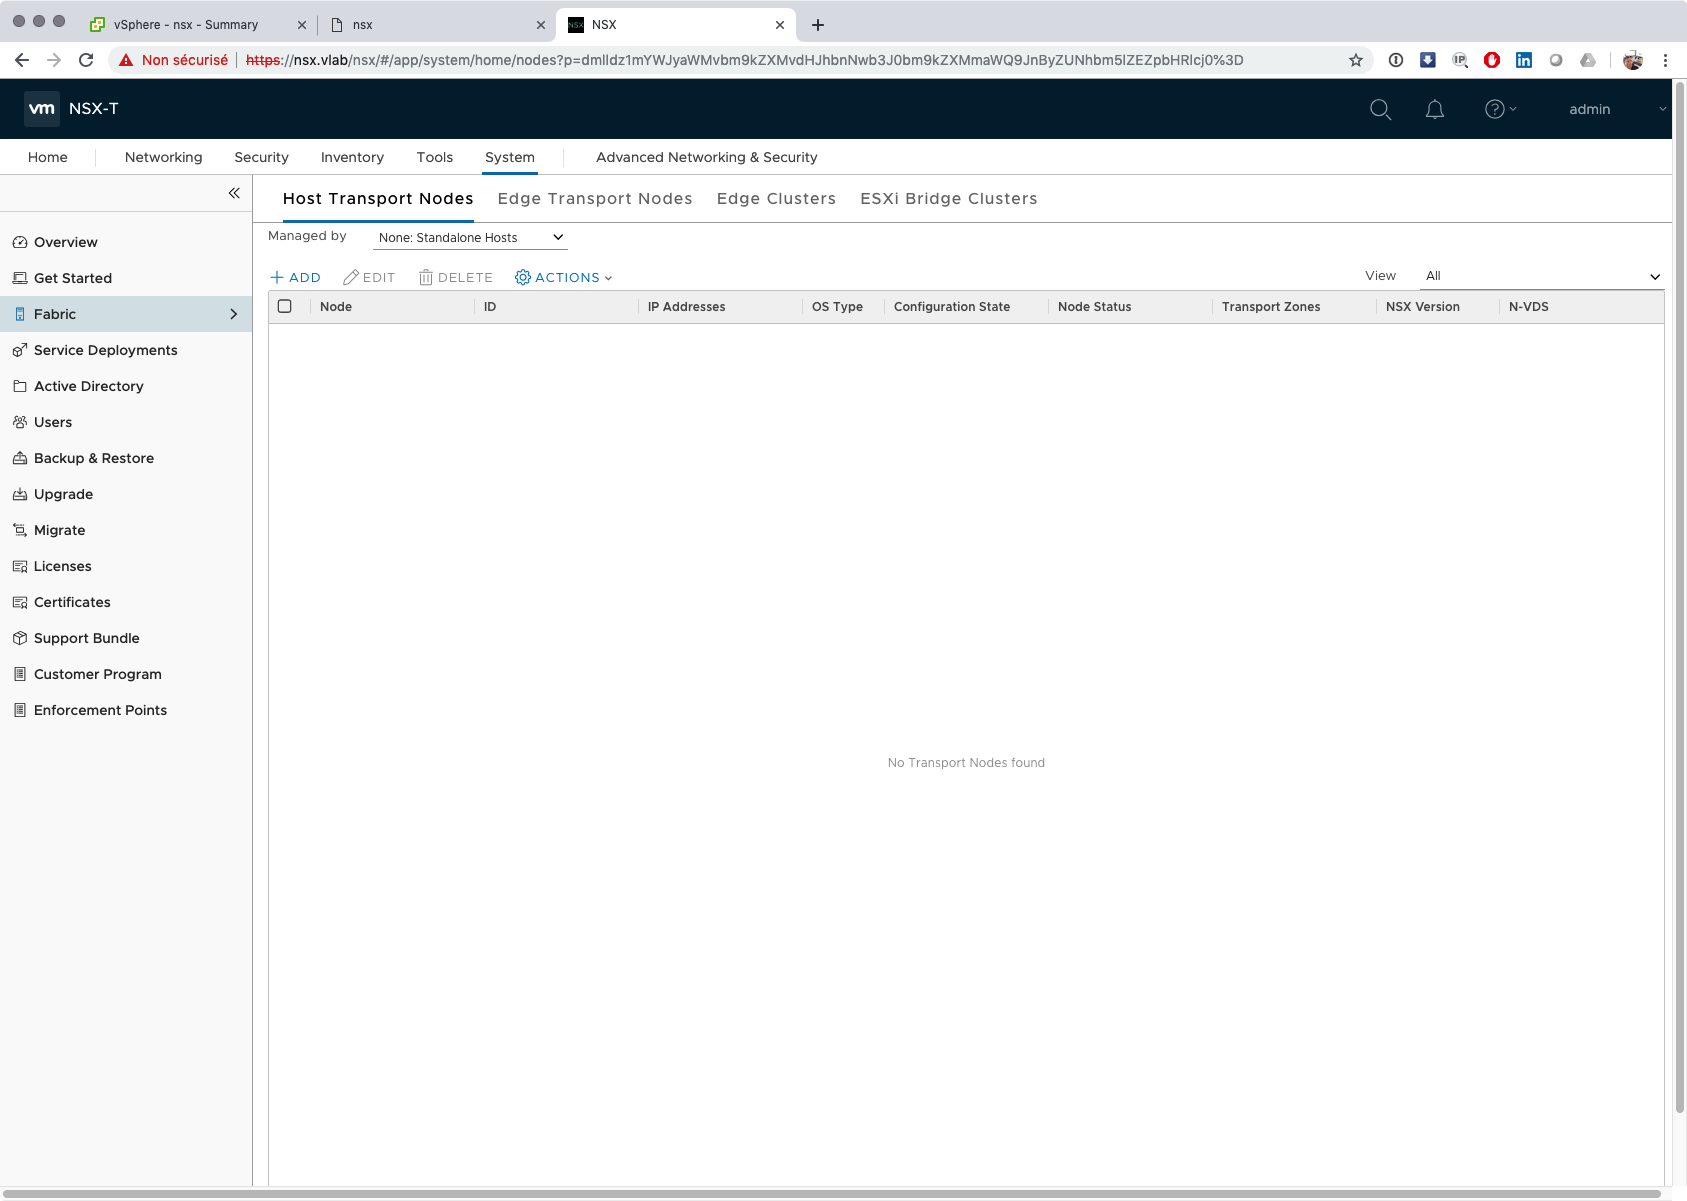Expand the View filter dropdown

(1542, 276)
